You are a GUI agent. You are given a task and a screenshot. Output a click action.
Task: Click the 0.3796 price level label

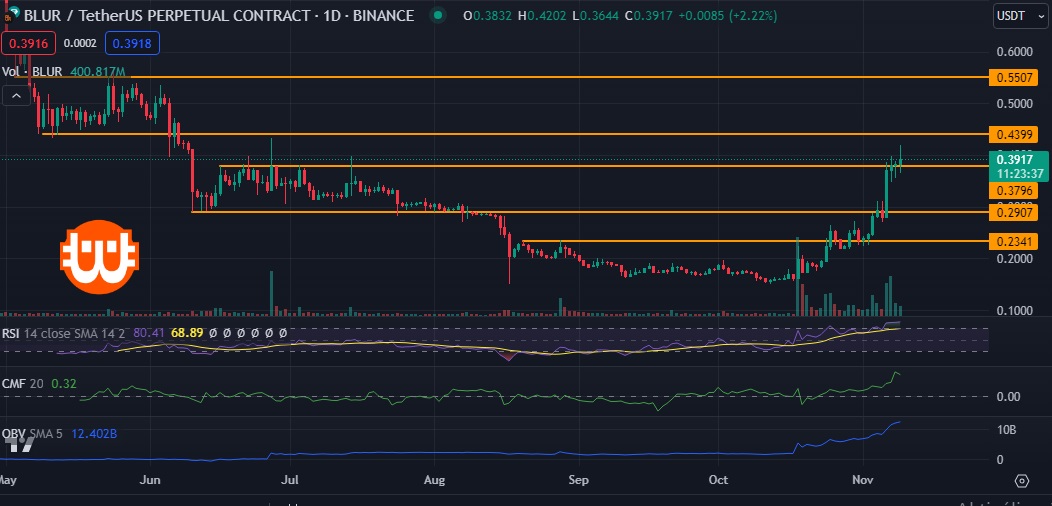coord(1013,191)
